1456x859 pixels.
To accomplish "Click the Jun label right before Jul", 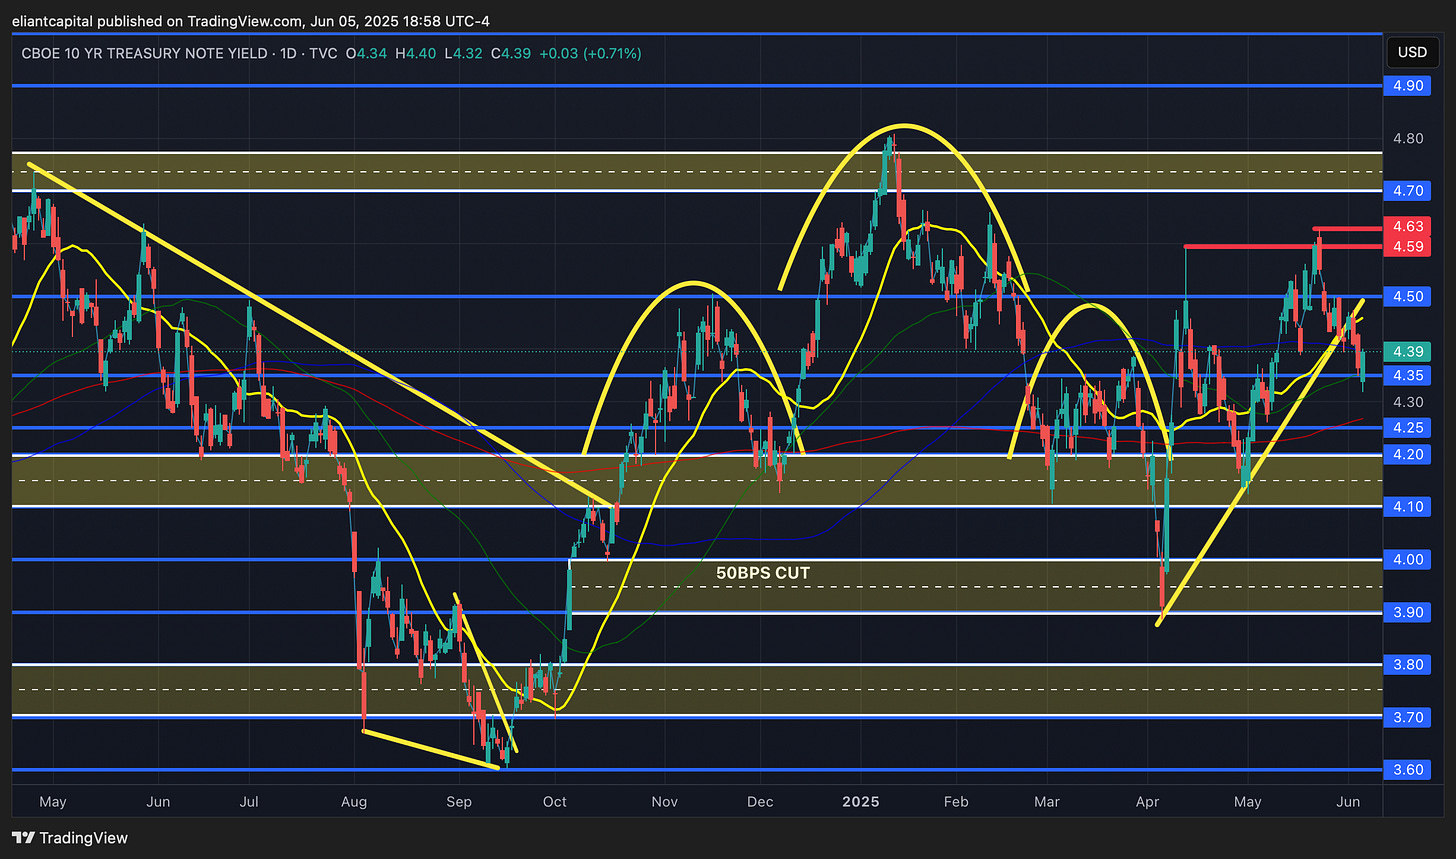I will coord(158,802).
